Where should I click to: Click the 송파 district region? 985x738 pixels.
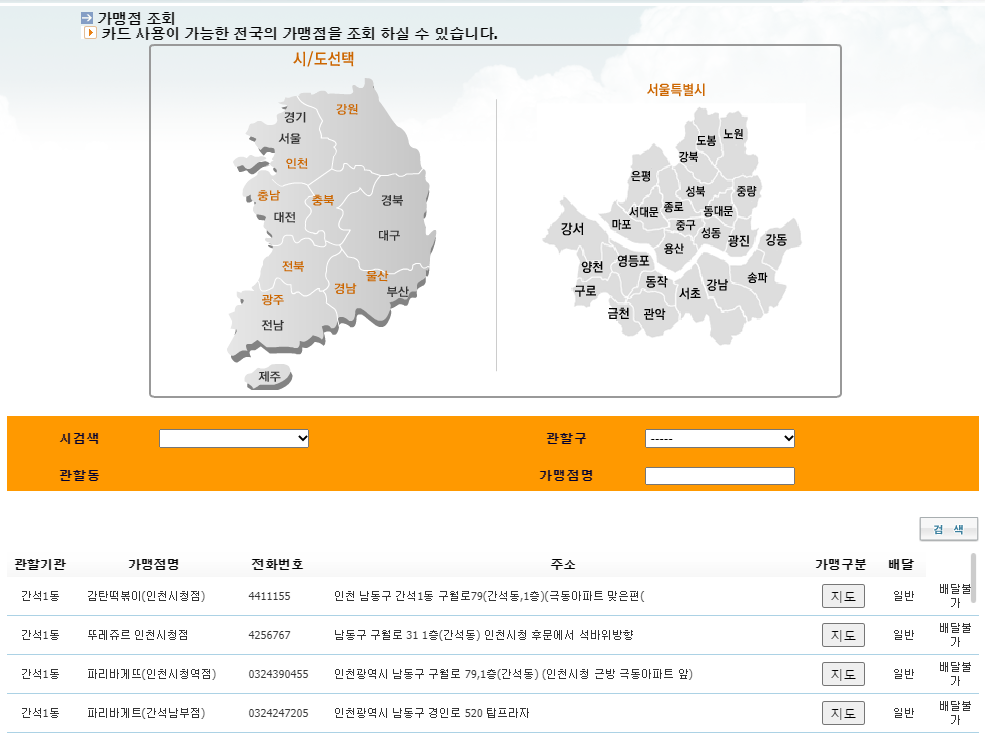pos(758,279)
